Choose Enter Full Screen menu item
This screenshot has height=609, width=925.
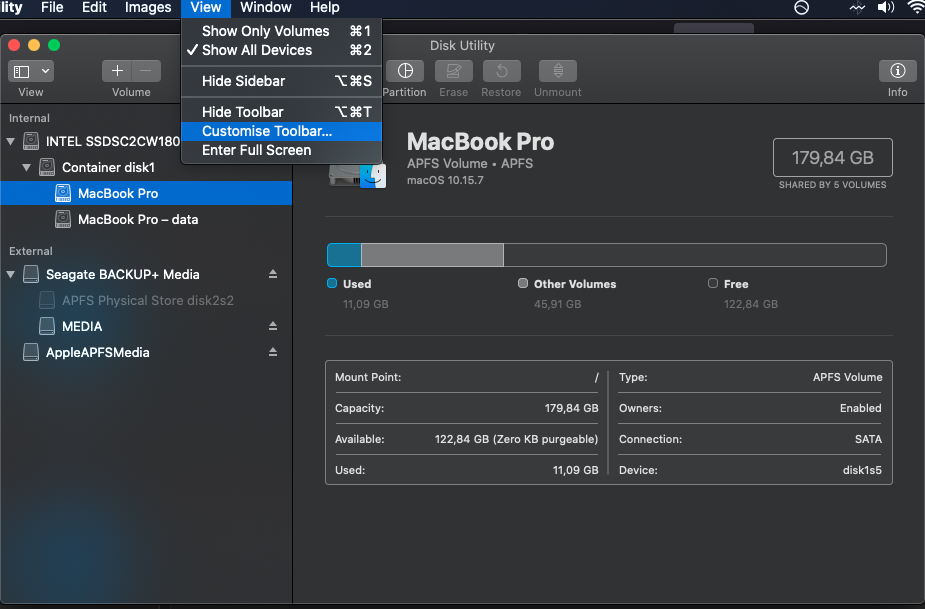click(x=282, y=150)
